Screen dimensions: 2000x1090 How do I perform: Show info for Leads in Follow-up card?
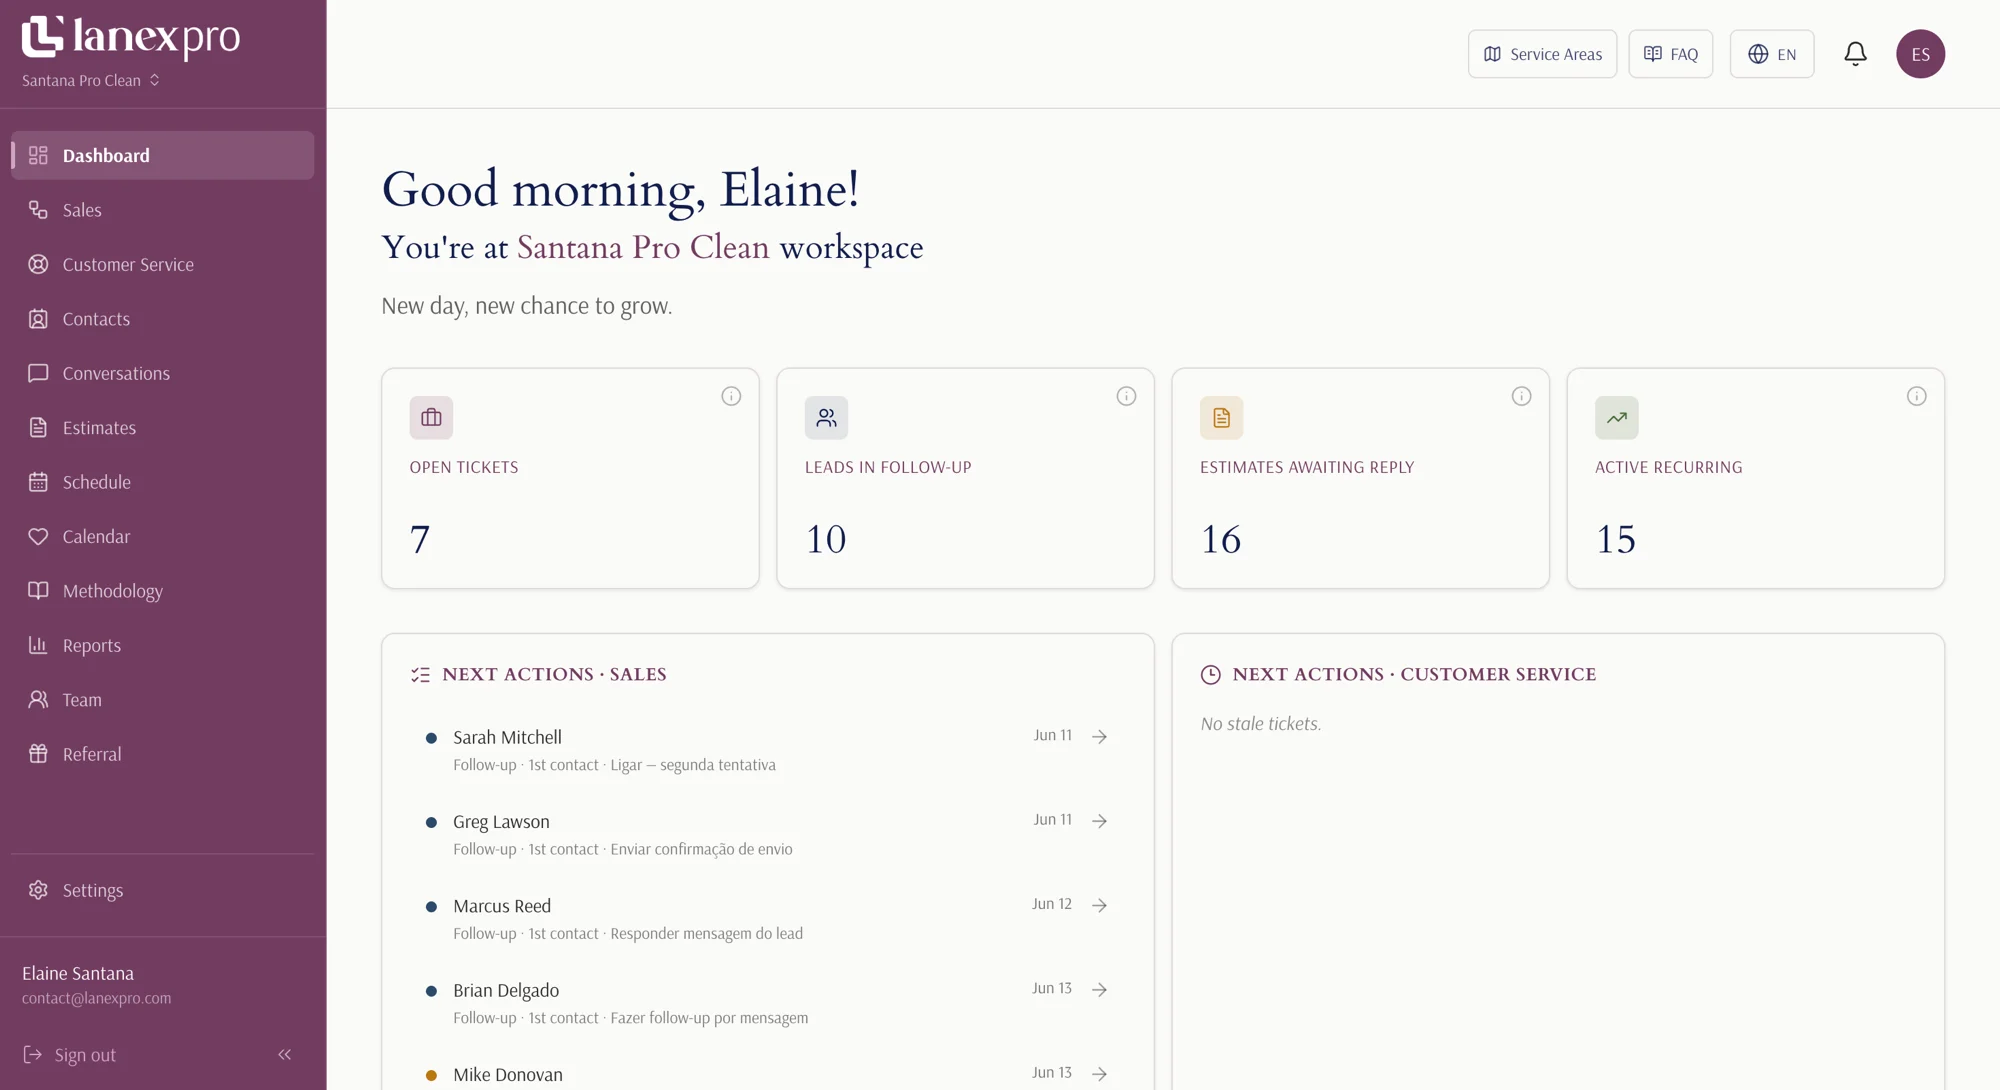click(1126, 396)
